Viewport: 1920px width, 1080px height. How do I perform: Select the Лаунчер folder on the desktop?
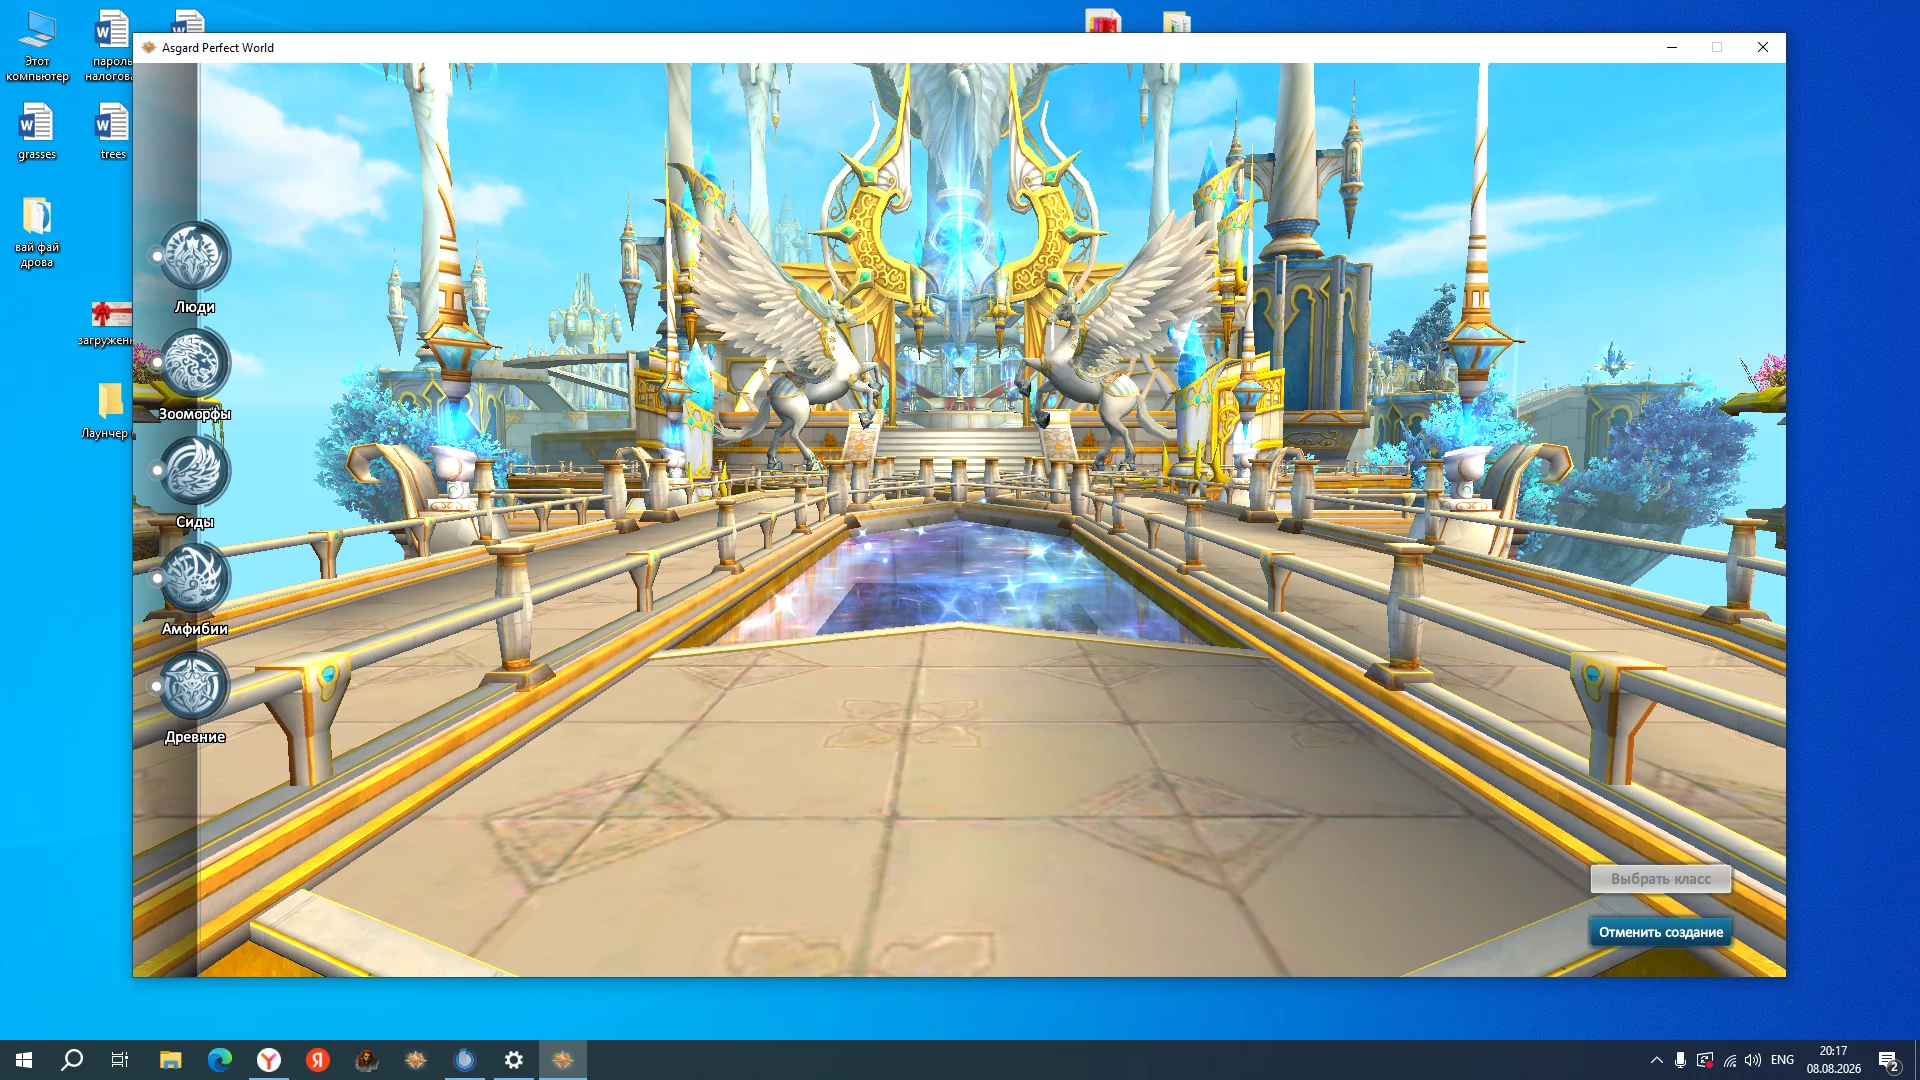(x=107, y=410)
